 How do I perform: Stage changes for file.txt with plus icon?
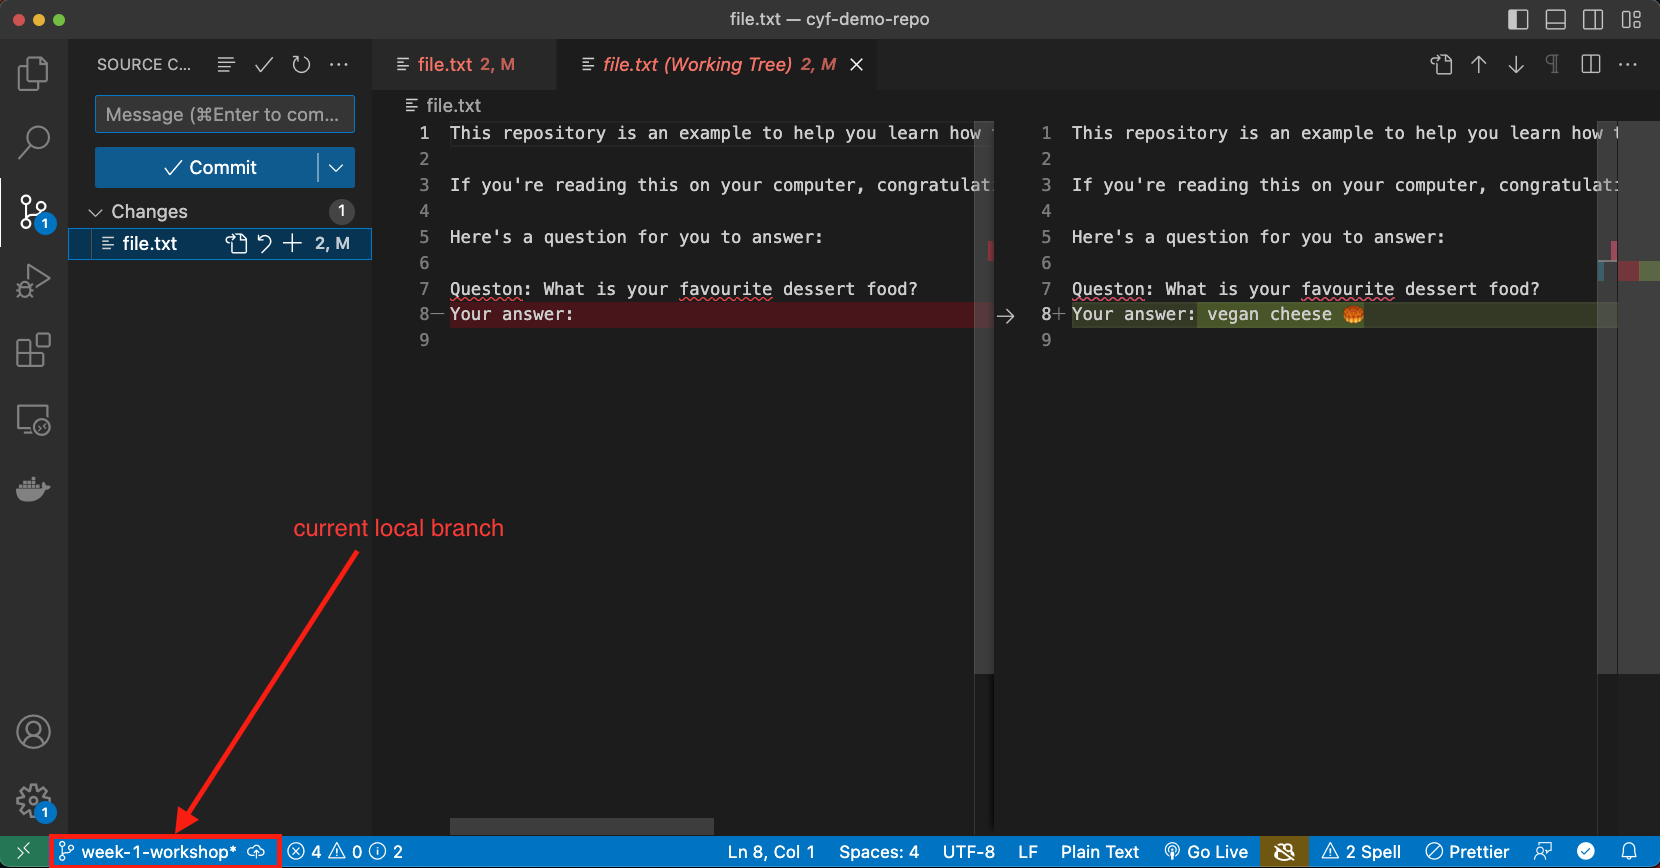[292, 243]
